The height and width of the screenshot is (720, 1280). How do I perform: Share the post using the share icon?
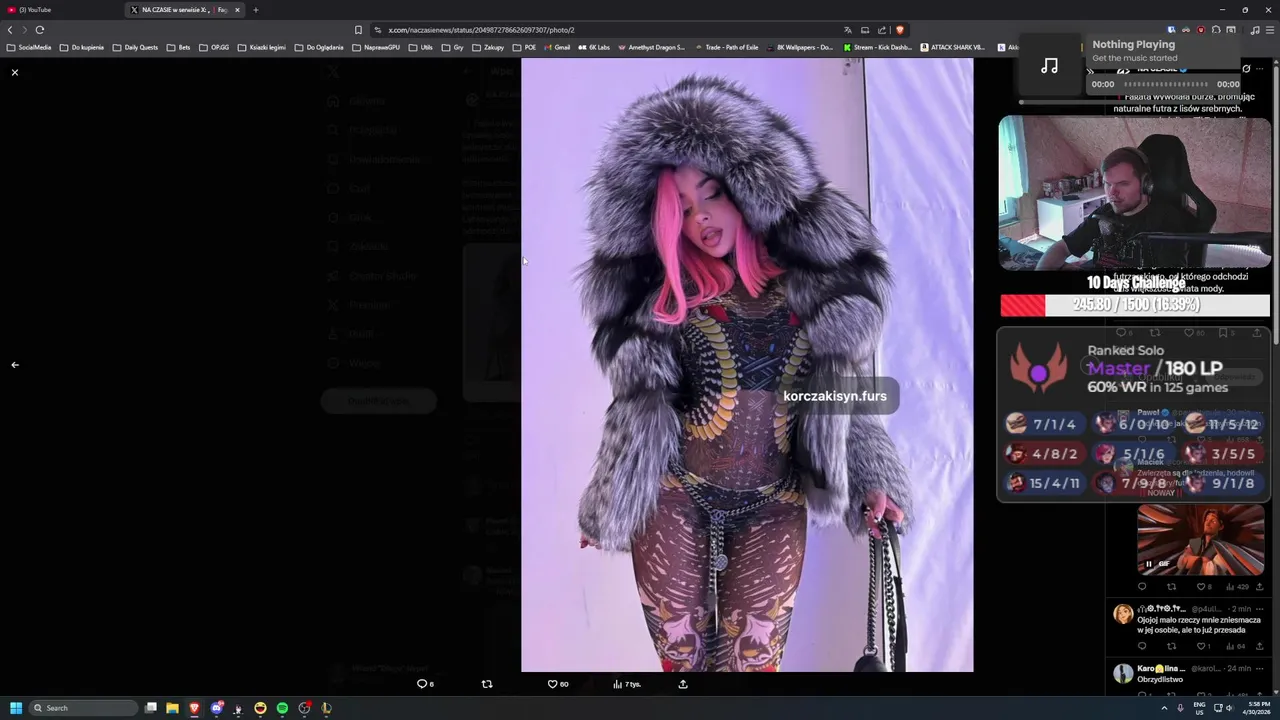point(683,684)
